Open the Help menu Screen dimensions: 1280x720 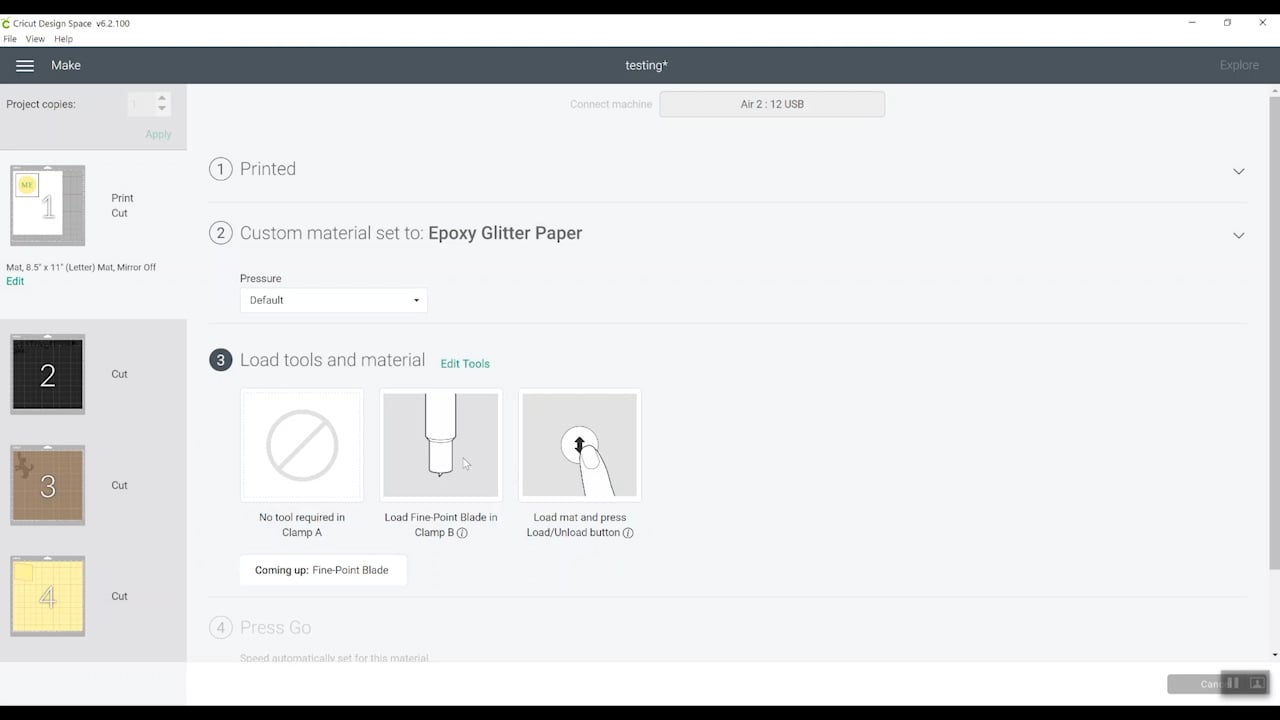(x=63, y=39)
